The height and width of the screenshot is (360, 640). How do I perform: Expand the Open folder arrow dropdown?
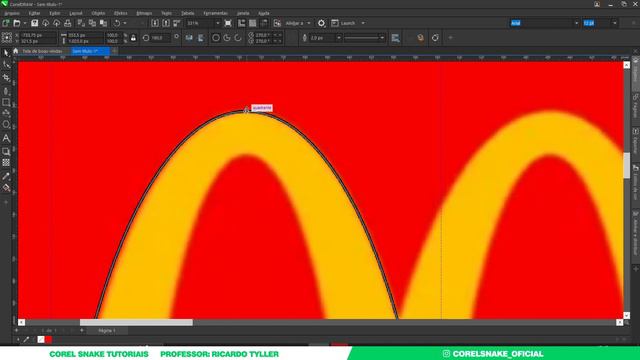click(x=25, y=23)
